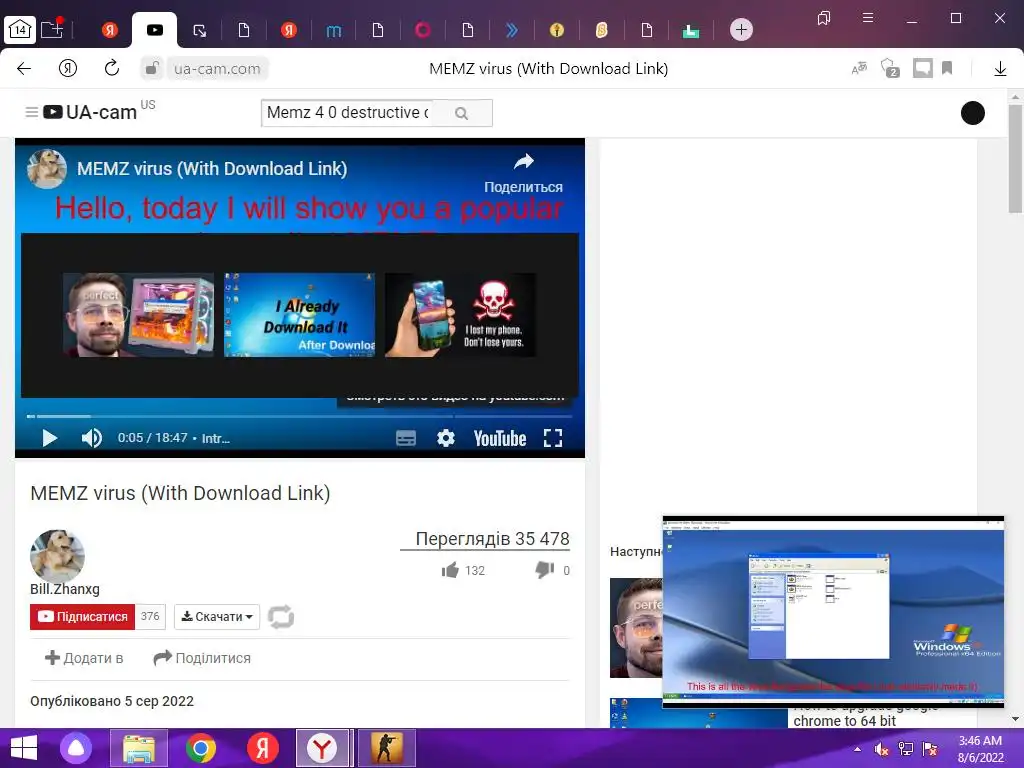Switch to the tab with pink circle icon
This screenshot has height=768, width=1024.
click(x=423, y=29)
